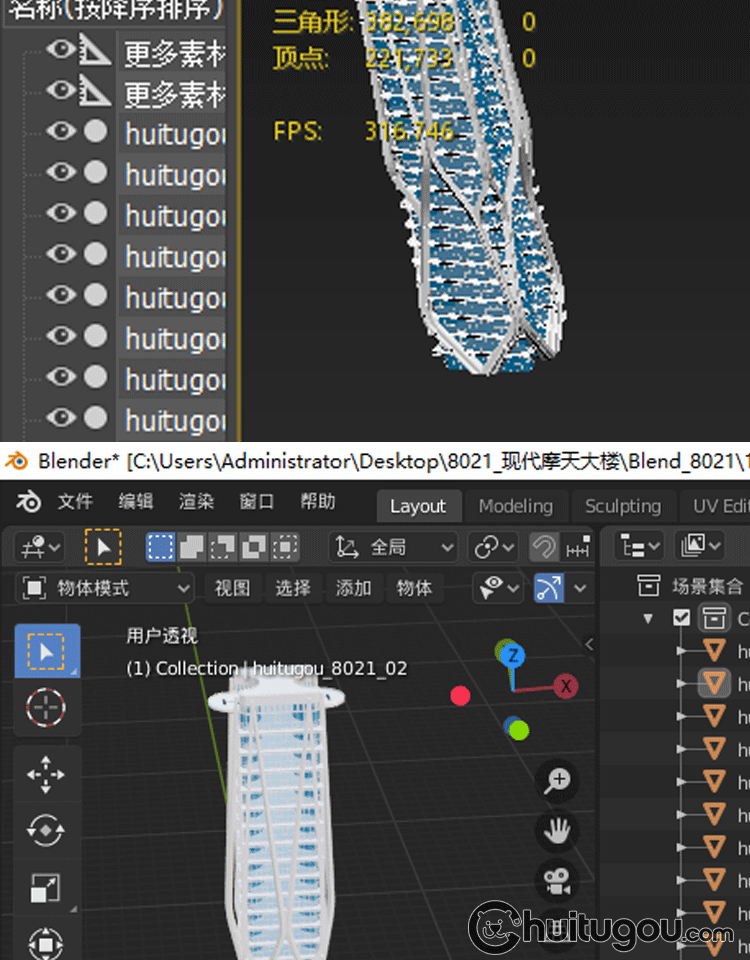Viewport: 750px width, 960px height.
Task: Click the zoom view magnifier icon
Action: click(557, 781)
